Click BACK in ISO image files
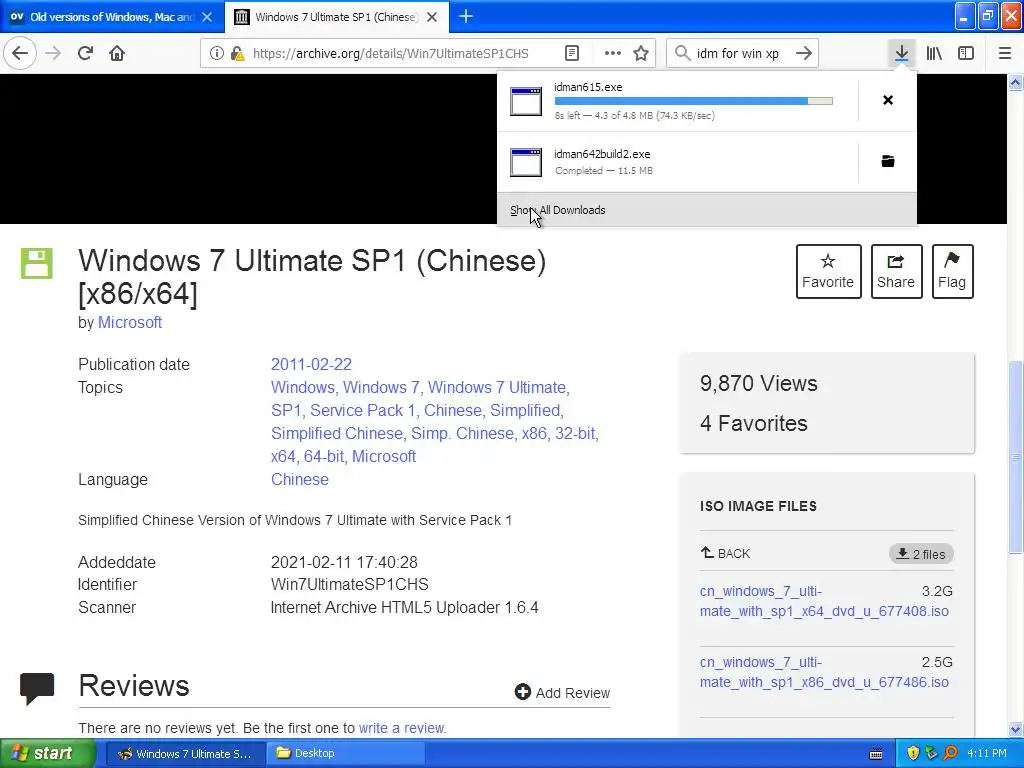1024x768 pixels. pyautogui.click(x=725, y=554)
